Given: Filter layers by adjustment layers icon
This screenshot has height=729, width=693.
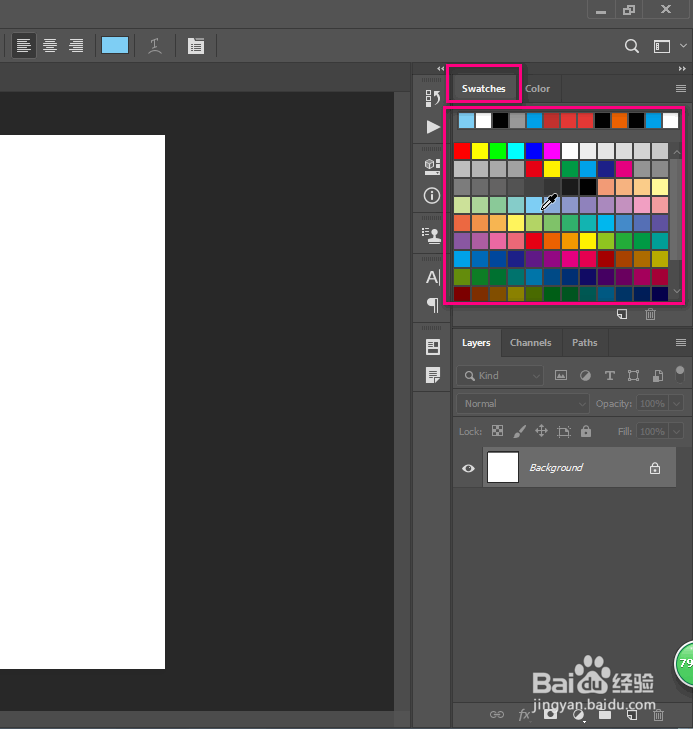Looking at the screenshot, I should (585, 376).
